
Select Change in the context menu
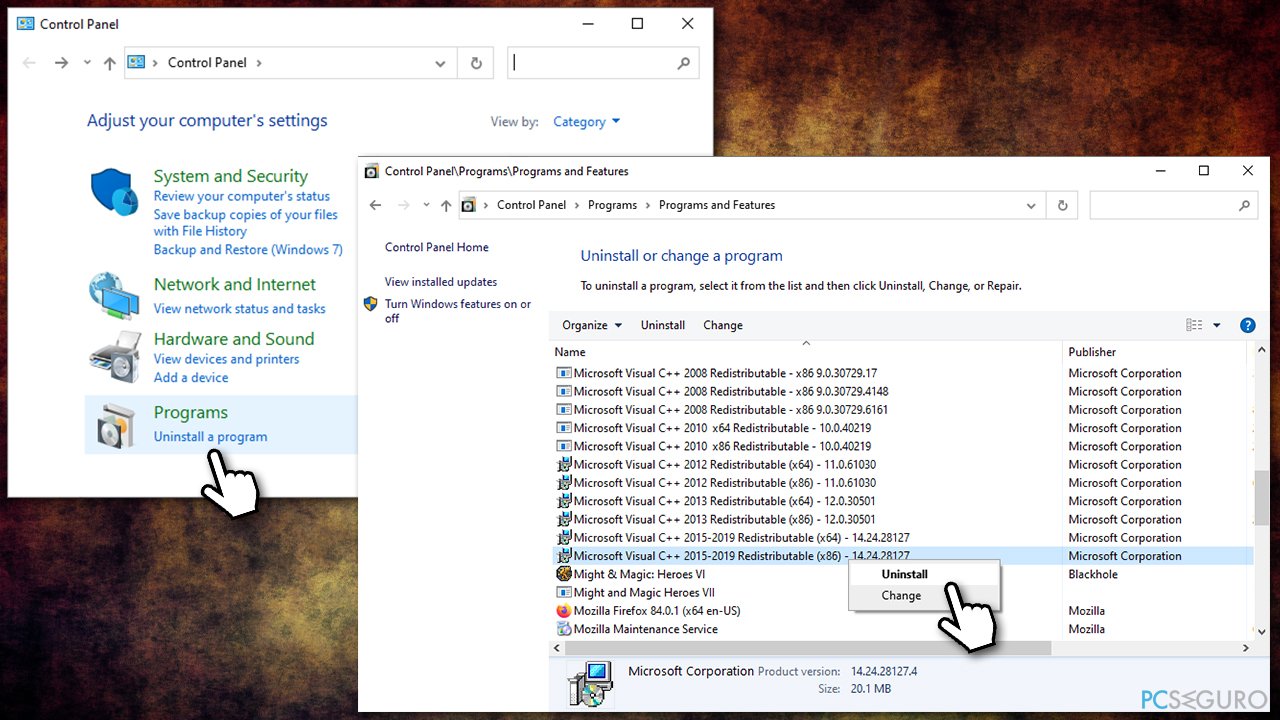(x=900, y=594)
